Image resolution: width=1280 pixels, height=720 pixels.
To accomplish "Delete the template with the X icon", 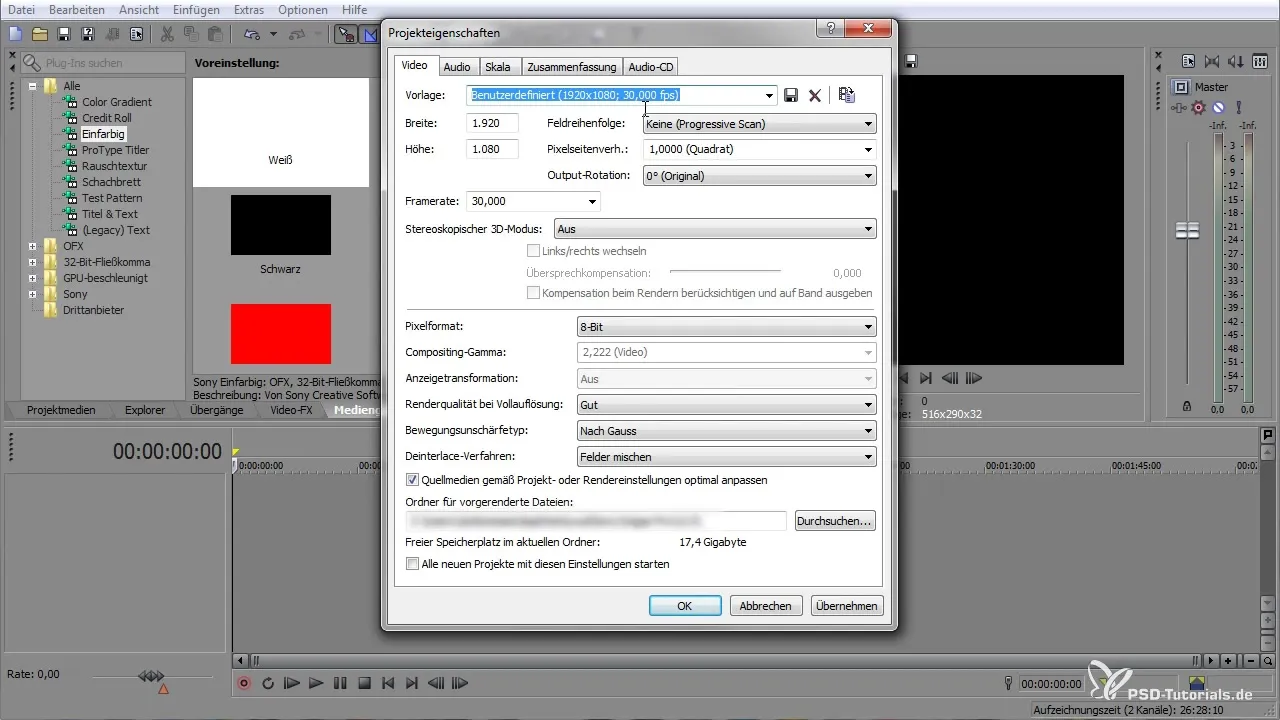I will [815, 95].
